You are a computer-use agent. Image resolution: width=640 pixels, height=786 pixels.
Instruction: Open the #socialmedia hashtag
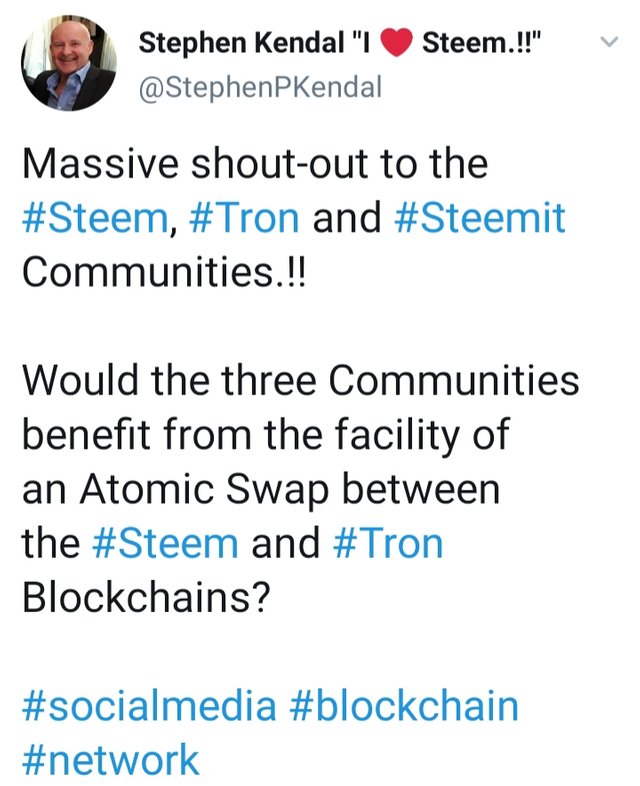(148, 706)
